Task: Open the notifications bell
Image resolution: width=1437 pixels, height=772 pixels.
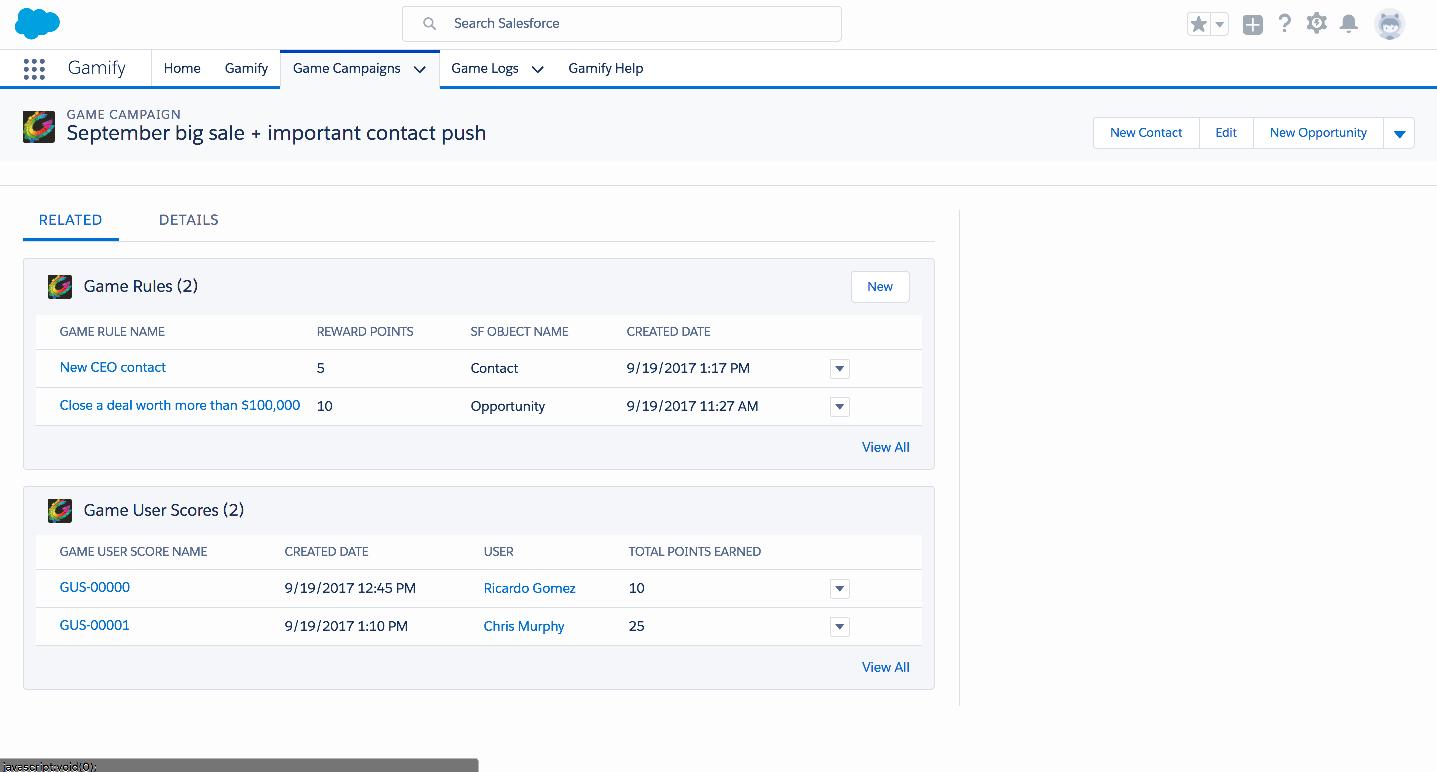Action: (x=1349, y=24)
